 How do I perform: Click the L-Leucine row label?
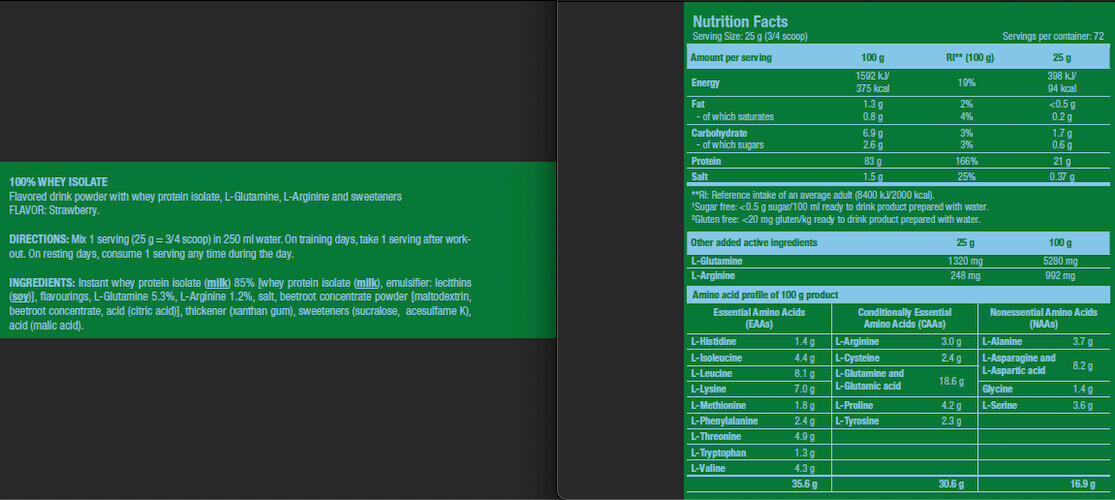711,373
